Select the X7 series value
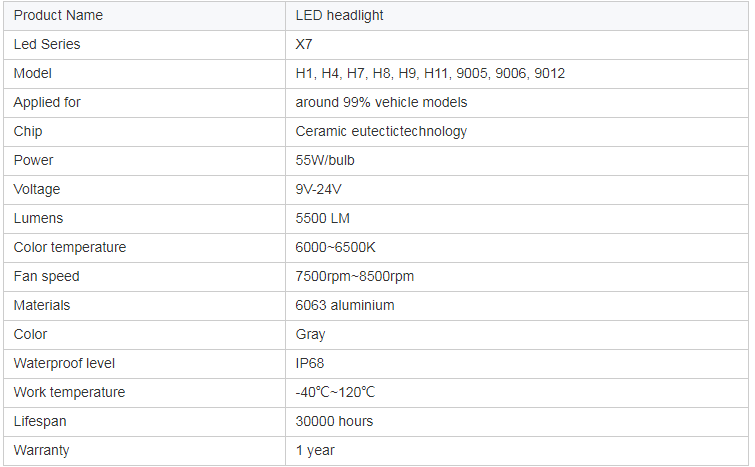The image size is (755, 467). point(303,44)
